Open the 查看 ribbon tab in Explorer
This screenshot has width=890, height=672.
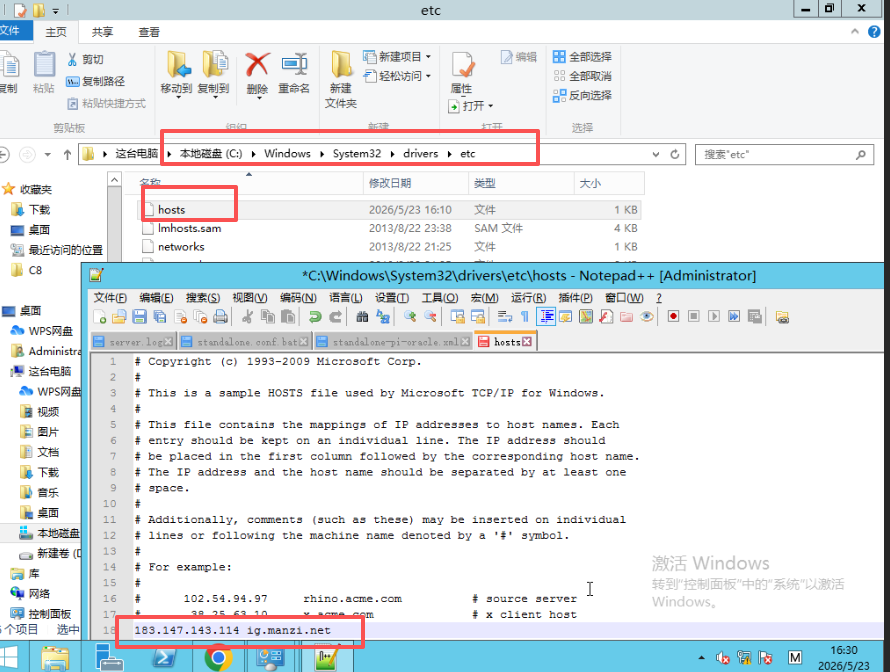click(149, 32)
